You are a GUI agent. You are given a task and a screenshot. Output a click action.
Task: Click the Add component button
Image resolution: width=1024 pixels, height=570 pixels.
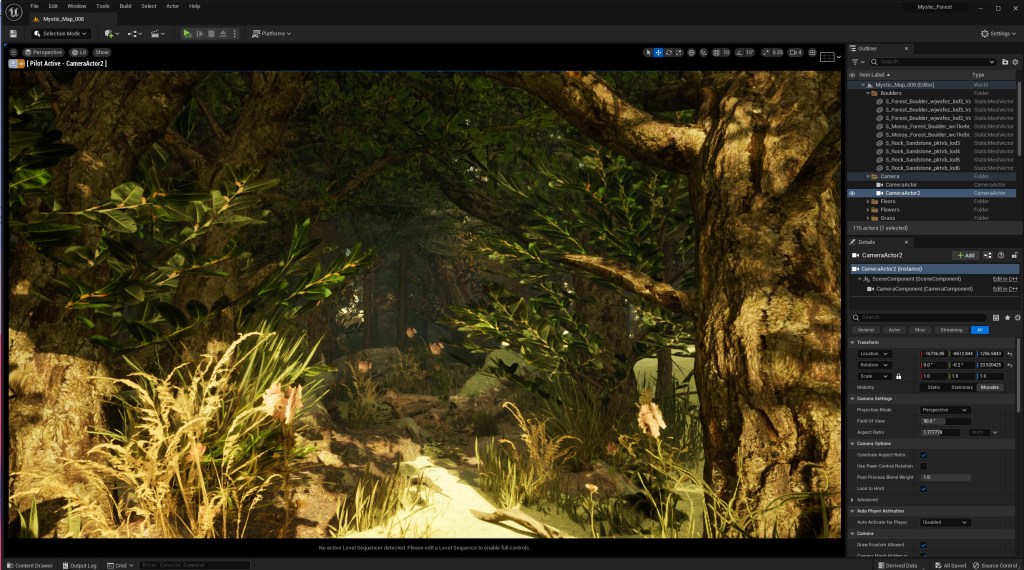click(x=964, y=255)
